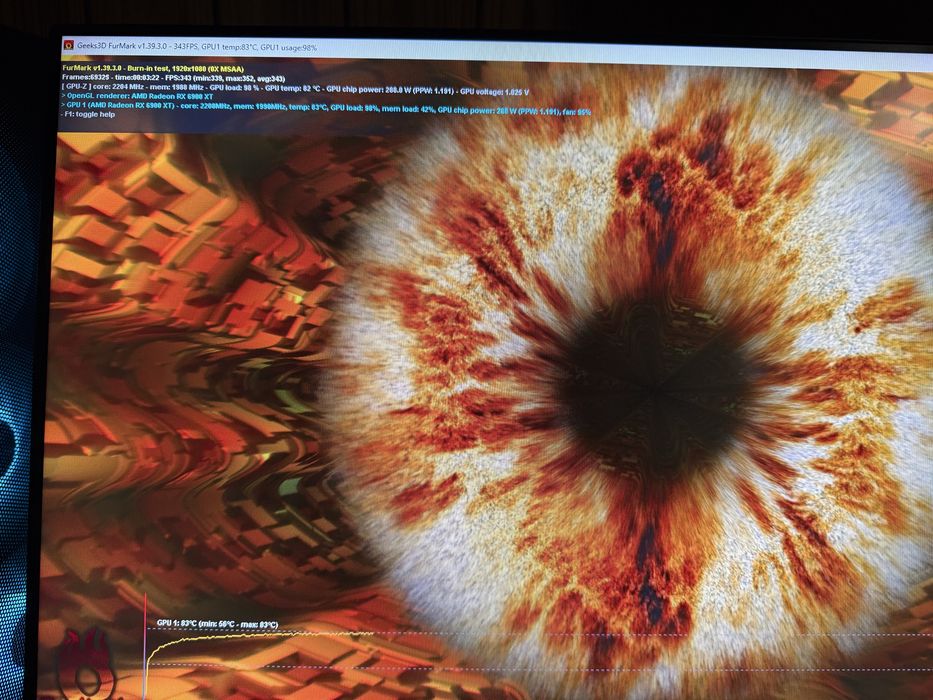This screenshot has width=933, height=700.
Task: Click the 'GPU 1: 83°C (min: 56°C - max: 83°C)' graph label
Action: [x=217, y=624]
